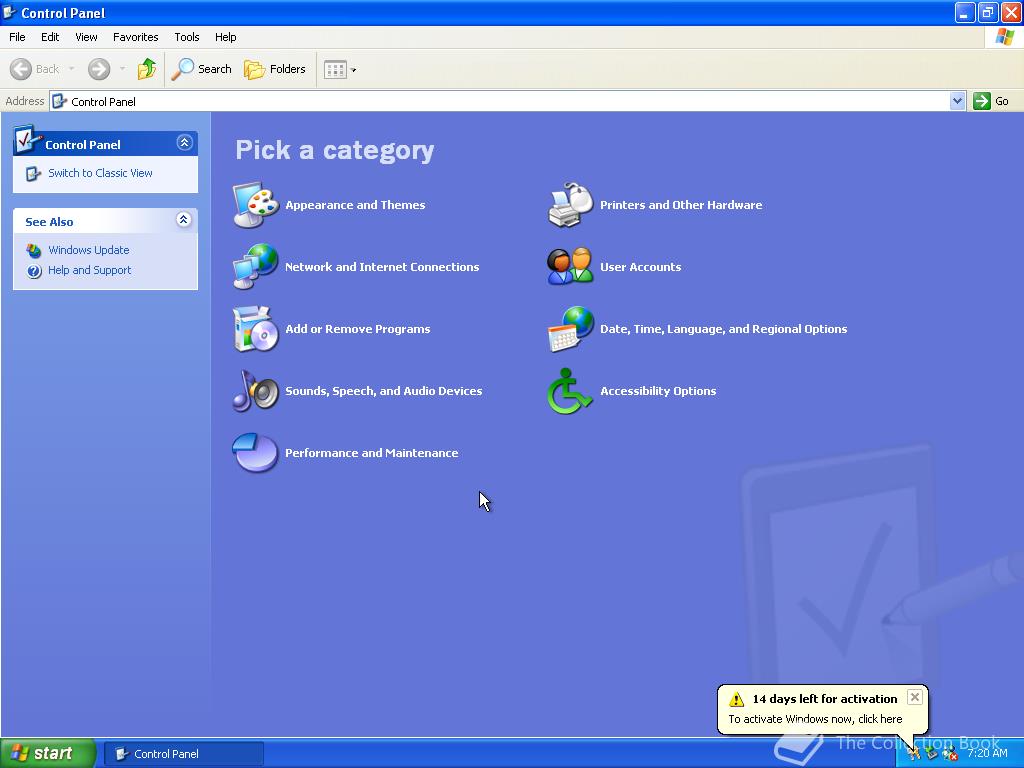Open the Forward history dropdown arrow
Viewport: 1024px width, 768px height.
(x=122, y=69)
